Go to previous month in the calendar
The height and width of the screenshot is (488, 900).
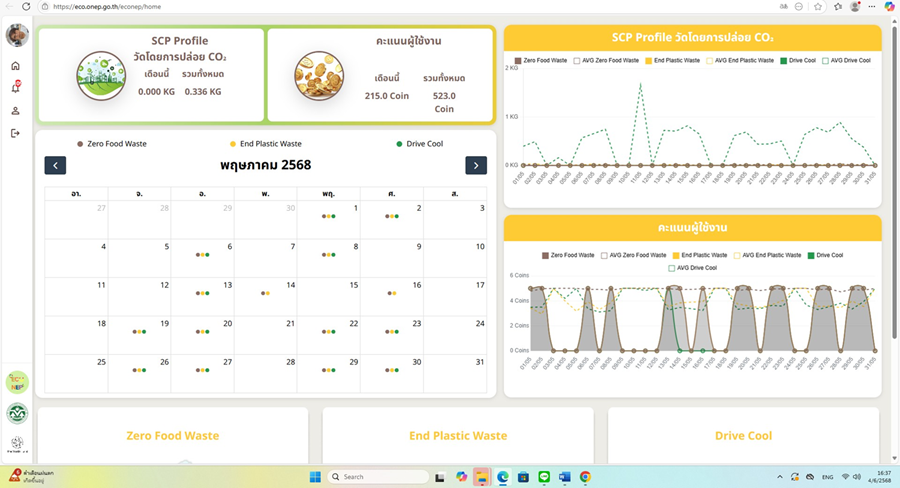point(56,165)
